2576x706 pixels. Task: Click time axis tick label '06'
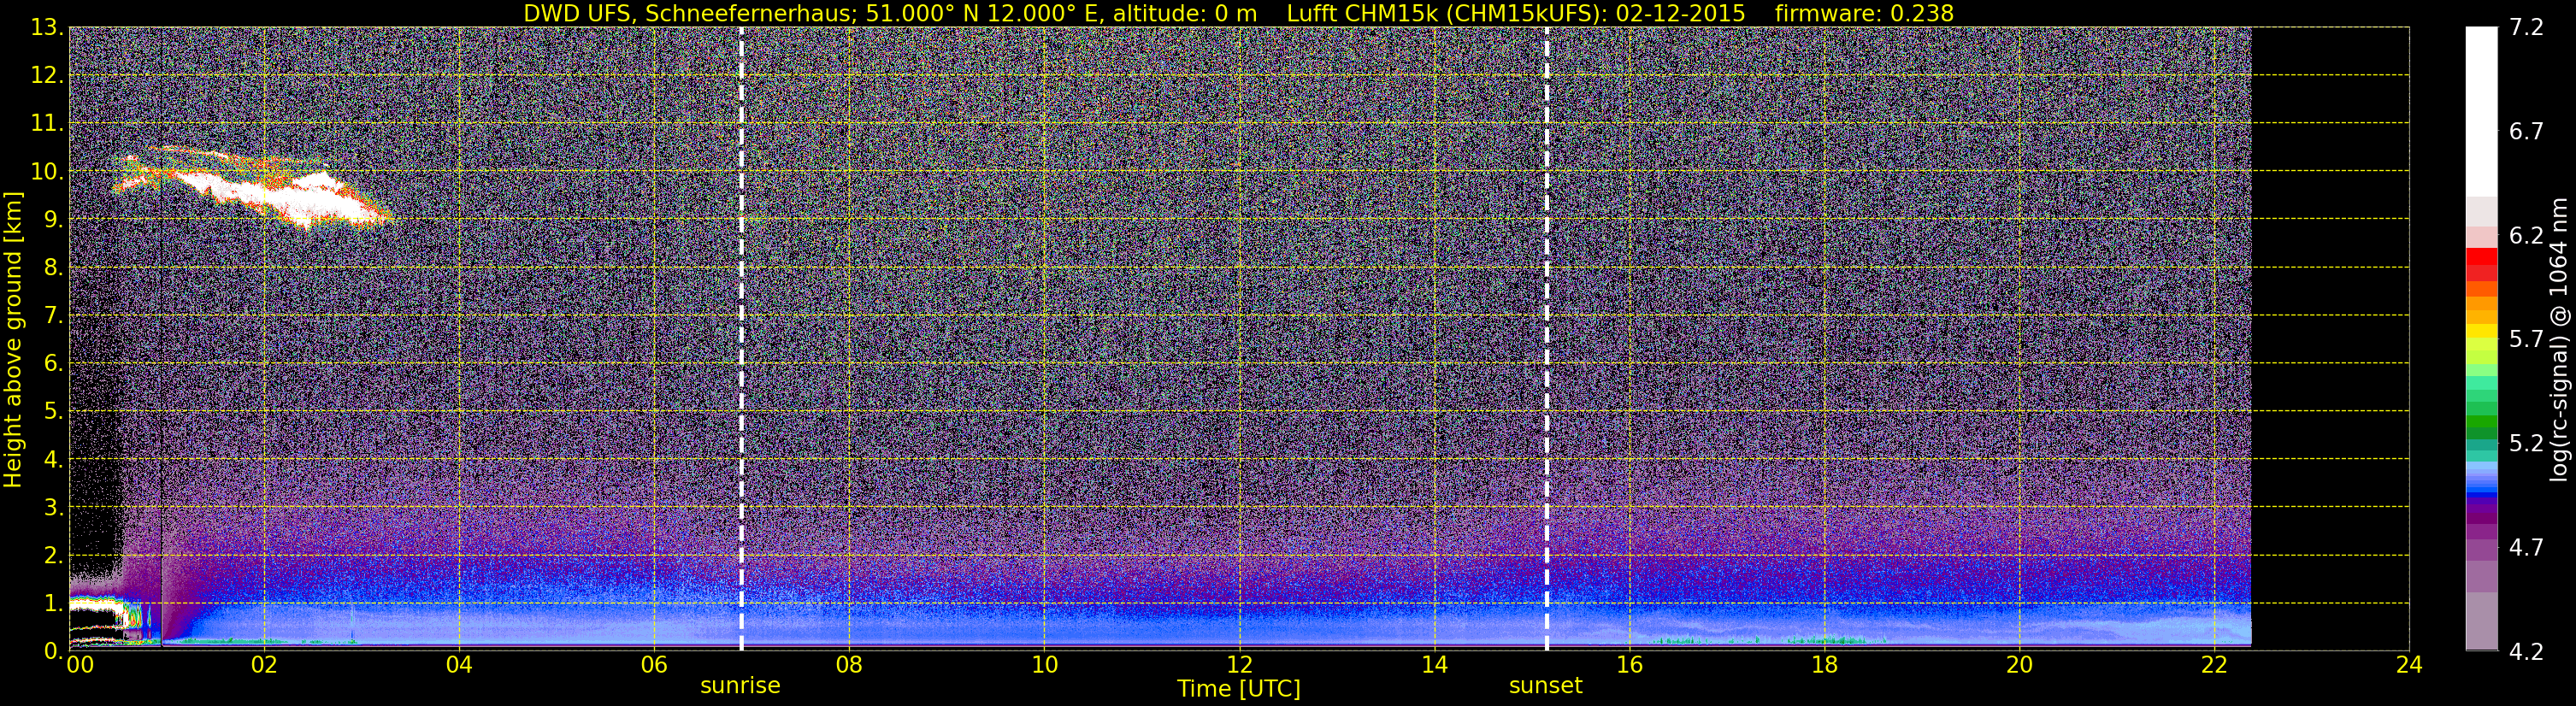tap(654, 665)
